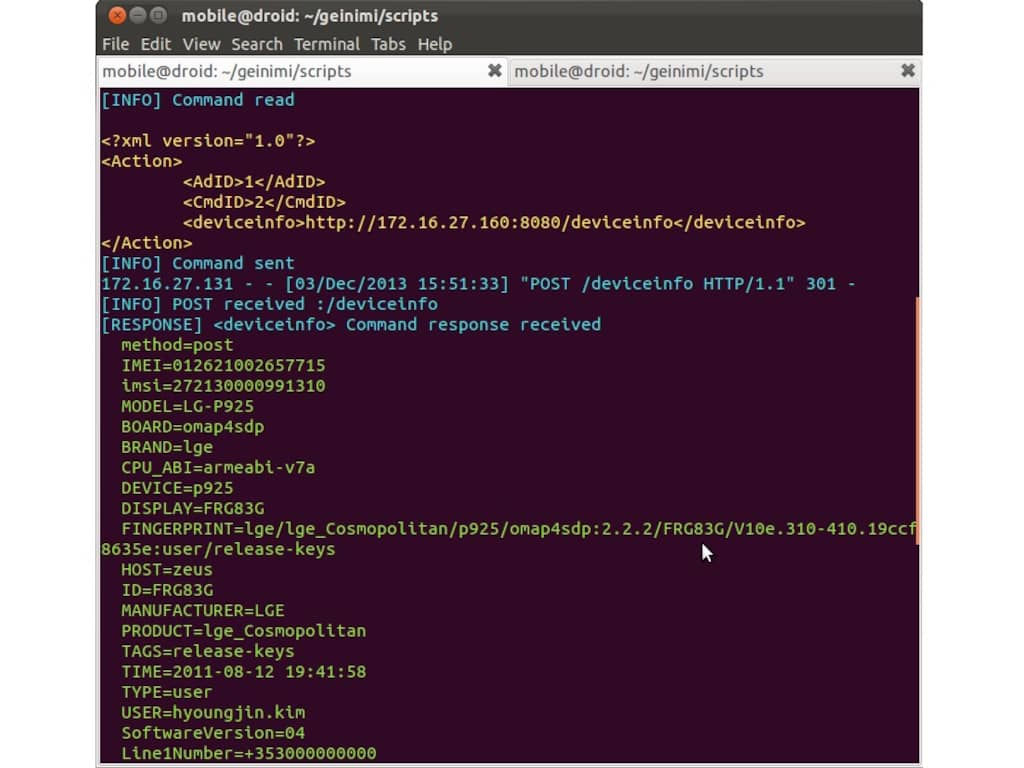Switch to the second terminal tab

pyautogui.click(x=714, y=71)
